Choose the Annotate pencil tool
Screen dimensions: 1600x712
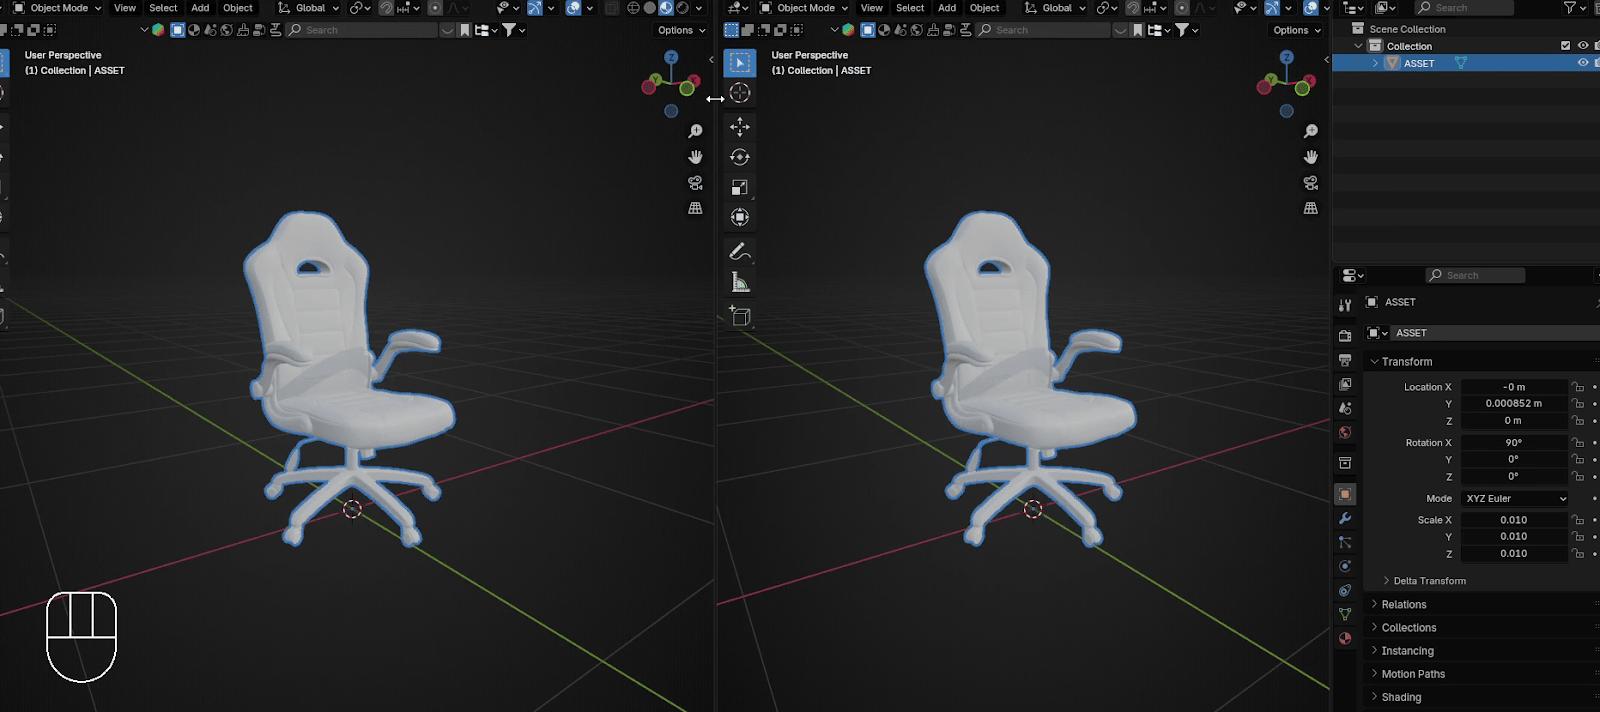(x=740, y=251)
